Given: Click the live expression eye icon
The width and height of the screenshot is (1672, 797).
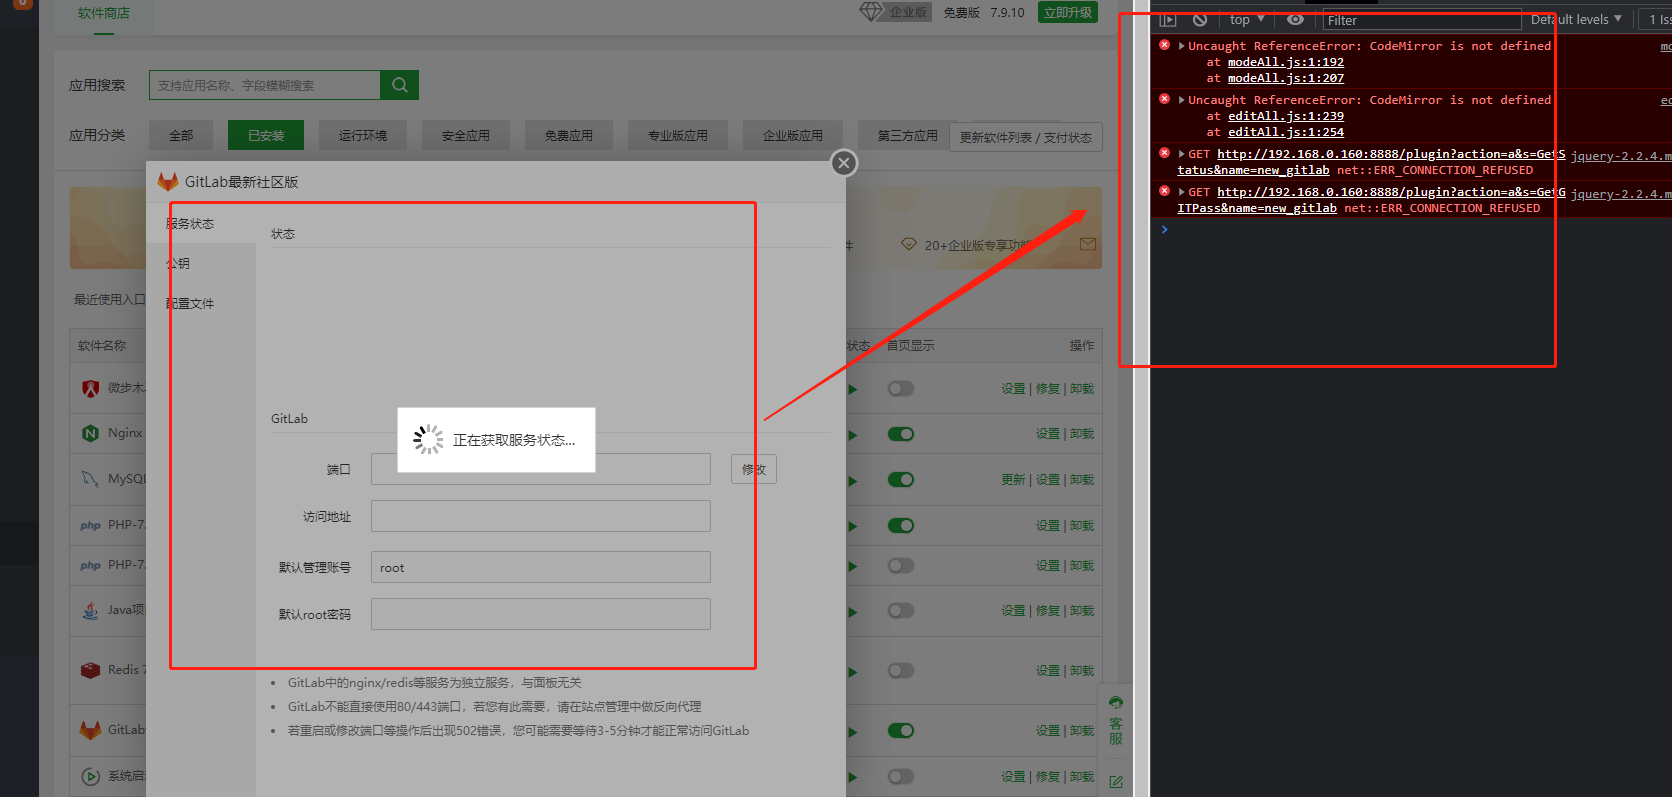Looking at the screenshot, I should coord(1295,19).
